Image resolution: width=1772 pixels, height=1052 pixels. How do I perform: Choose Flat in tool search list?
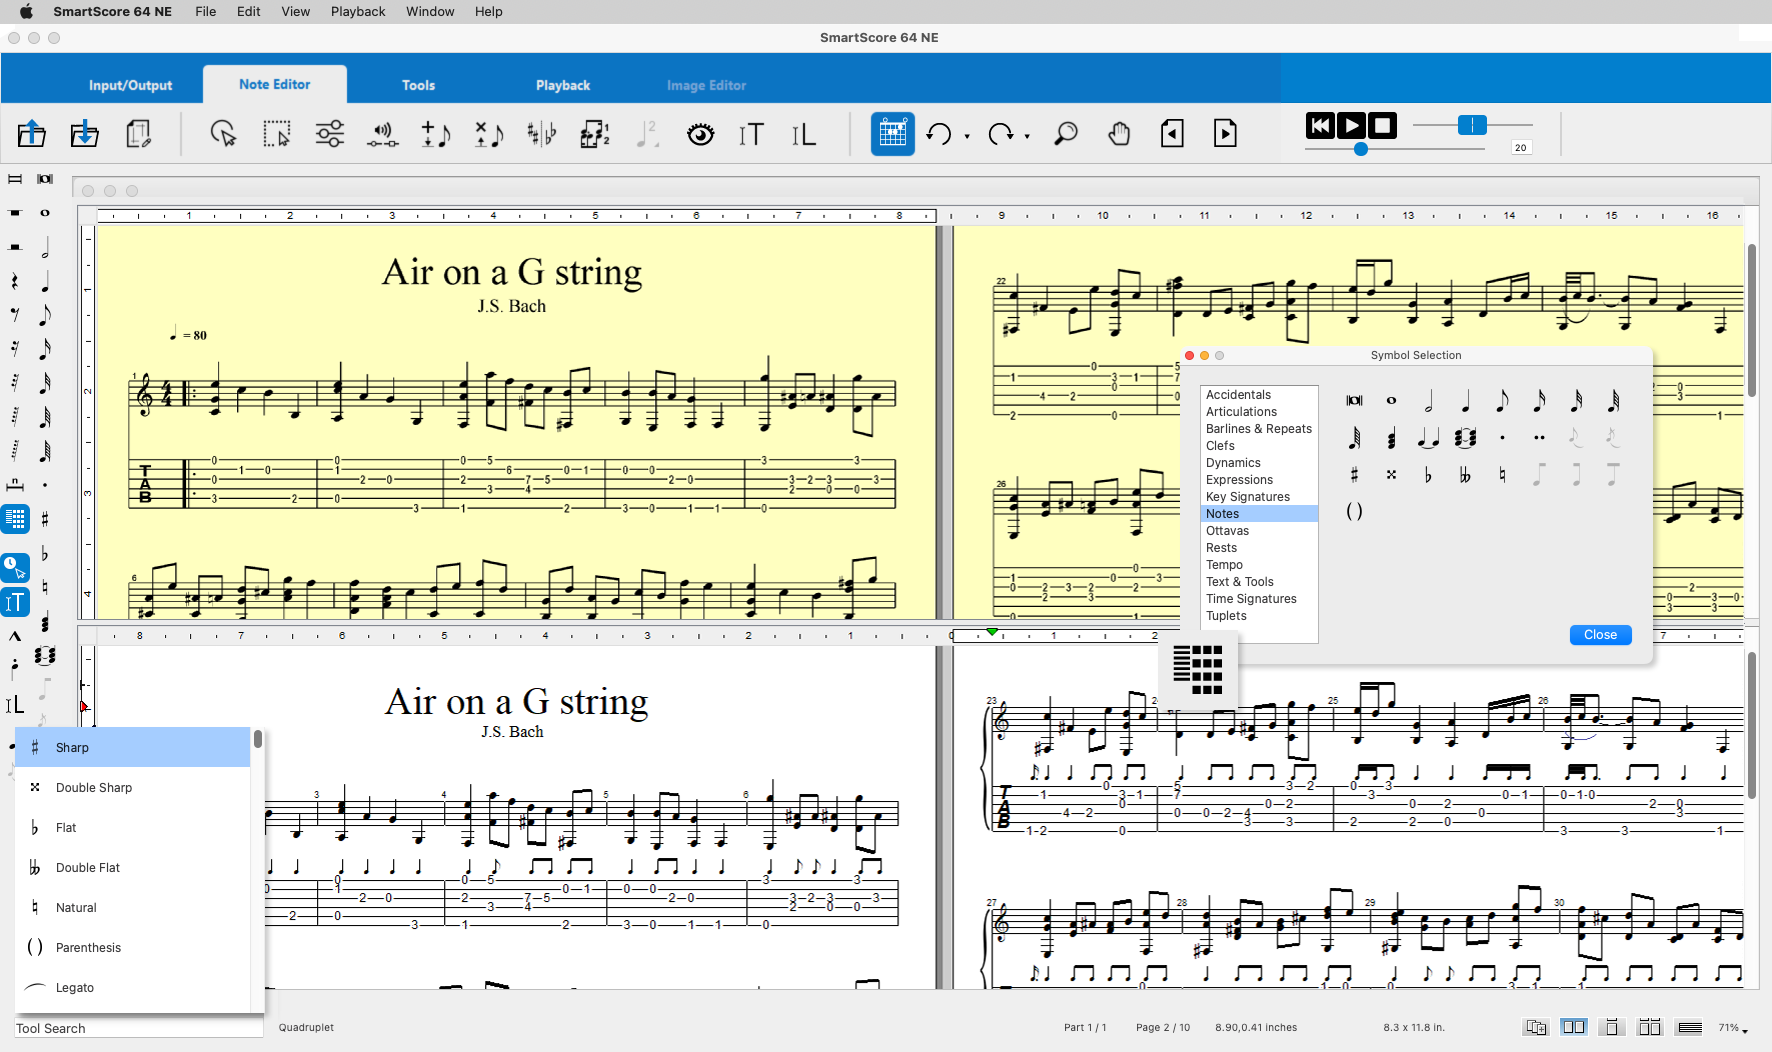click(x=132, y=827)
